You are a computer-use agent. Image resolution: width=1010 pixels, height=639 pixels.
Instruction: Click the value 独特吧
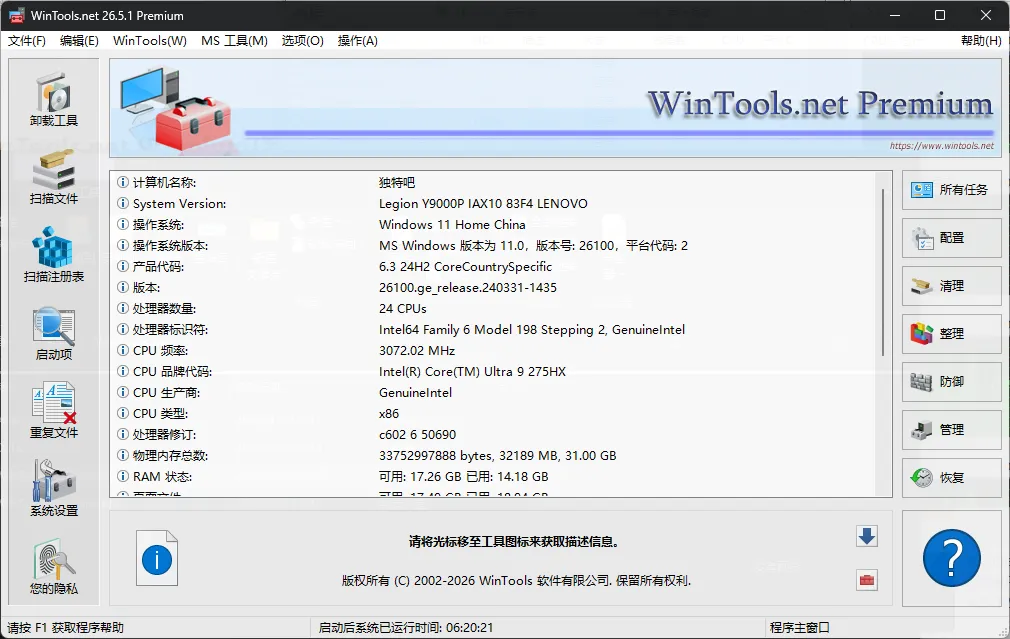point(397,182)
